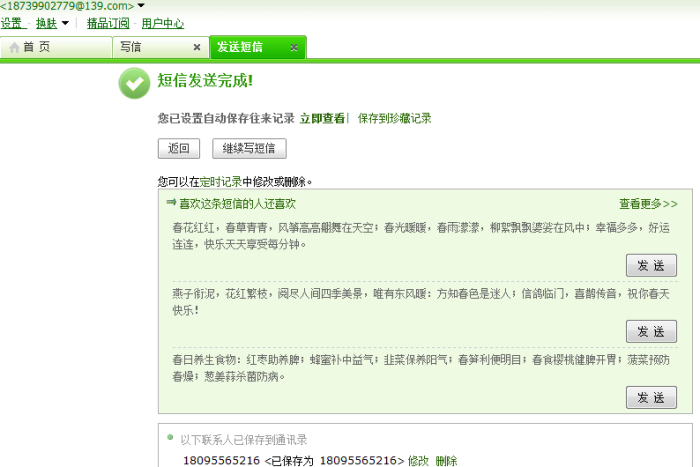Screen dimensions: 700x467
Task: Expand the 换肤 skin dropdown arrow
Action: (65, 23)
